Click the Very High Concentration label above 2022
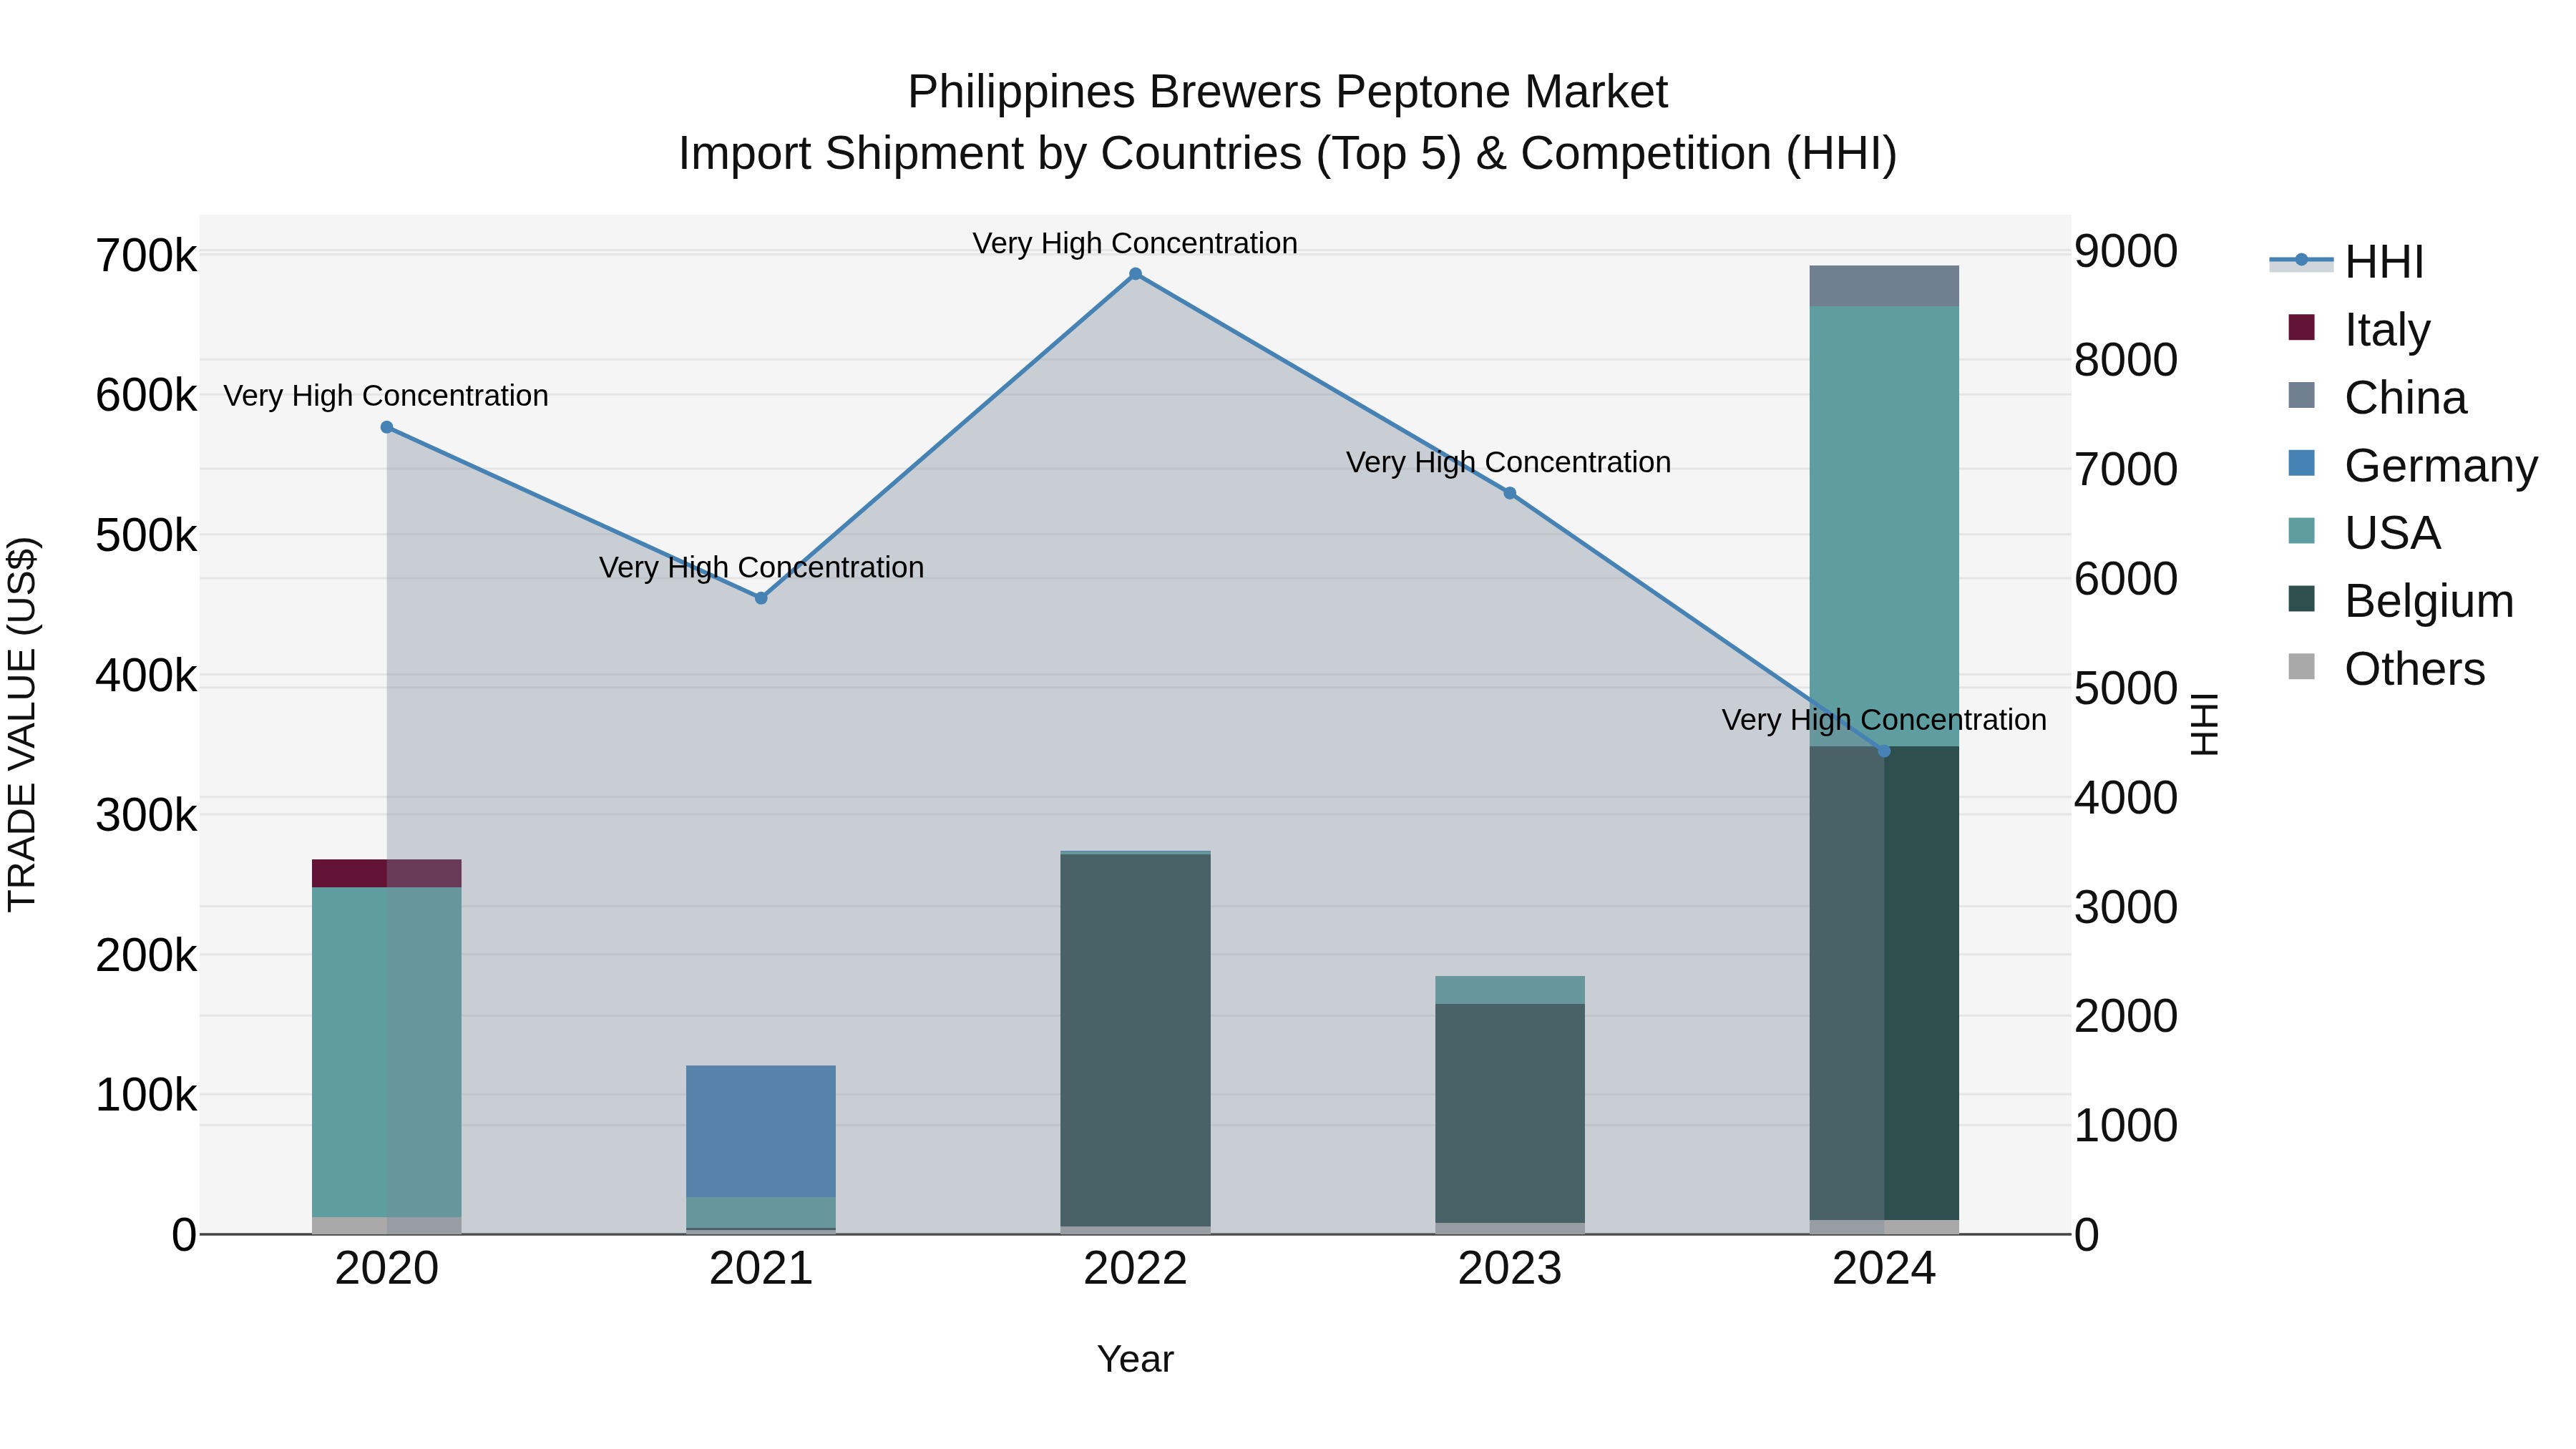This screenshot has width=2576, height=1449. click(x=1135, y=243)
